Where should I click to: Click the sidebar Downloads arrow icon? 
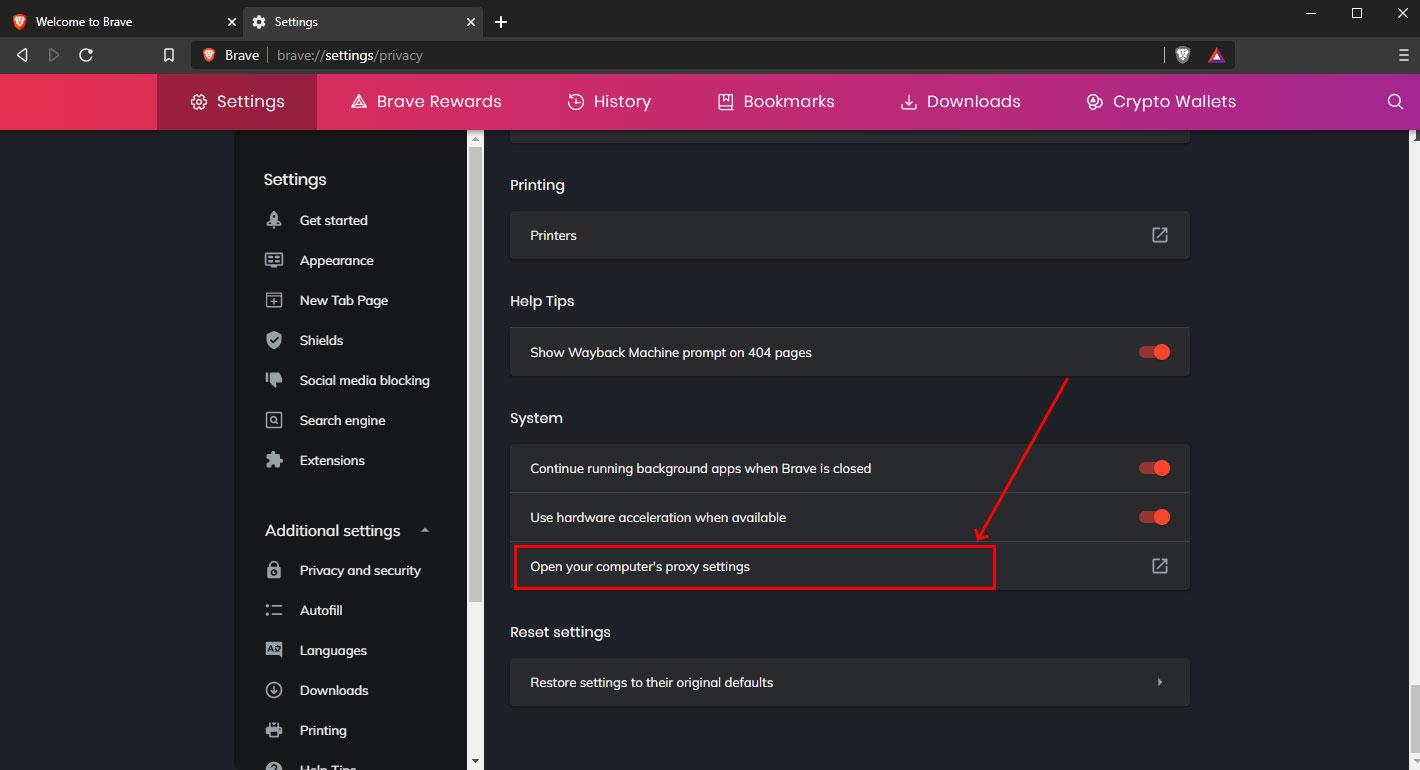pyautogui.click(x=274, y=690)
